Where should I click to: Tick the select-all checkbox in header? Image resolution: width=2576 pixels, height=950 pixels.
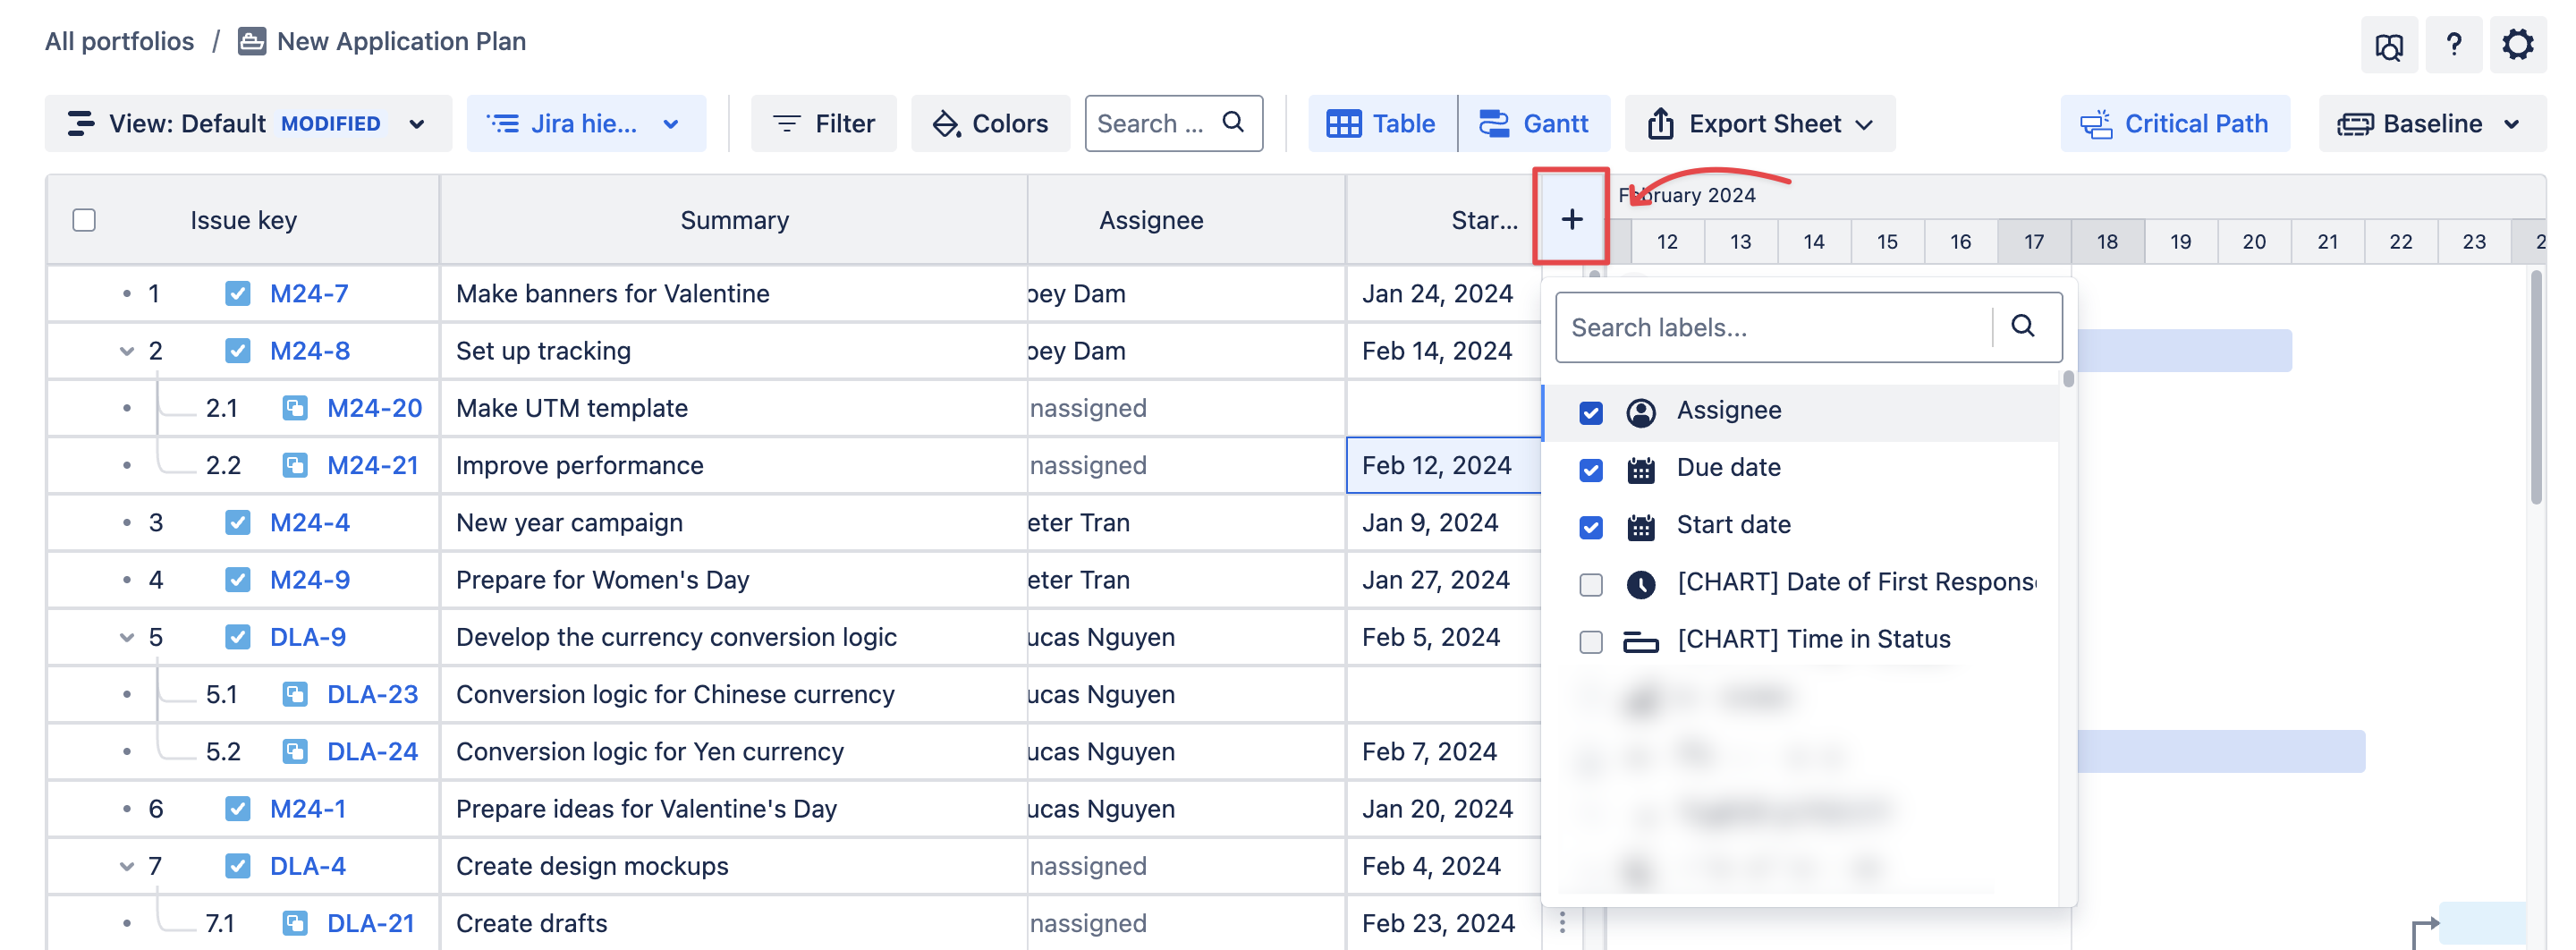(84, 220)
